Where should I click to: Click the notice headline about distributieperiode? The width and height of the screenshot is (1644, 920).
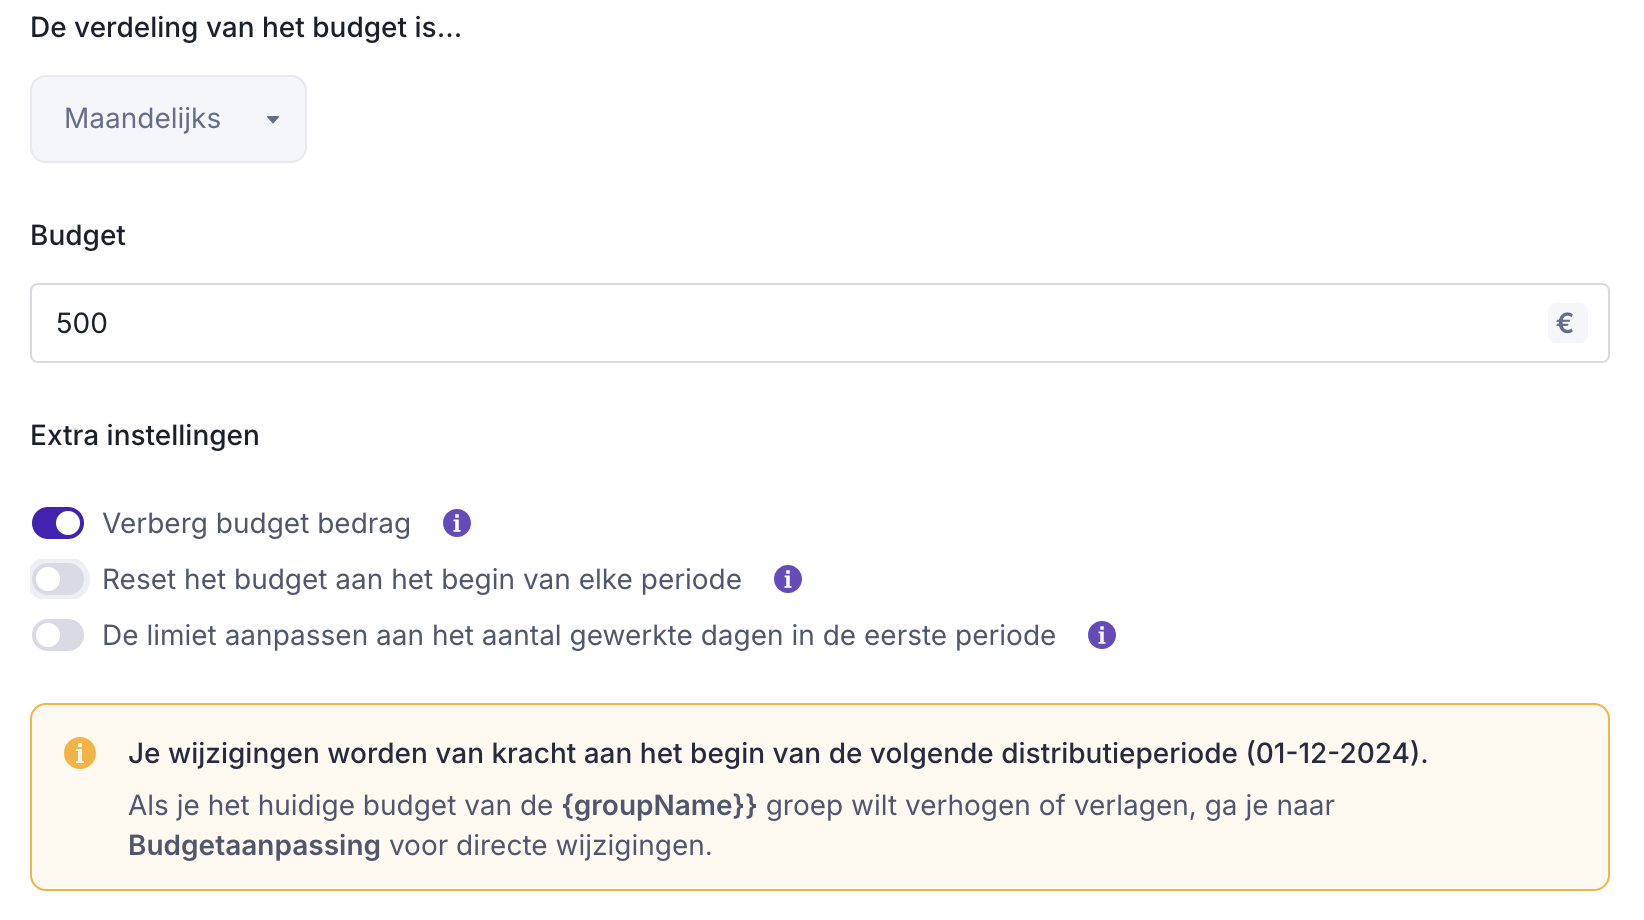click(777, 753)
